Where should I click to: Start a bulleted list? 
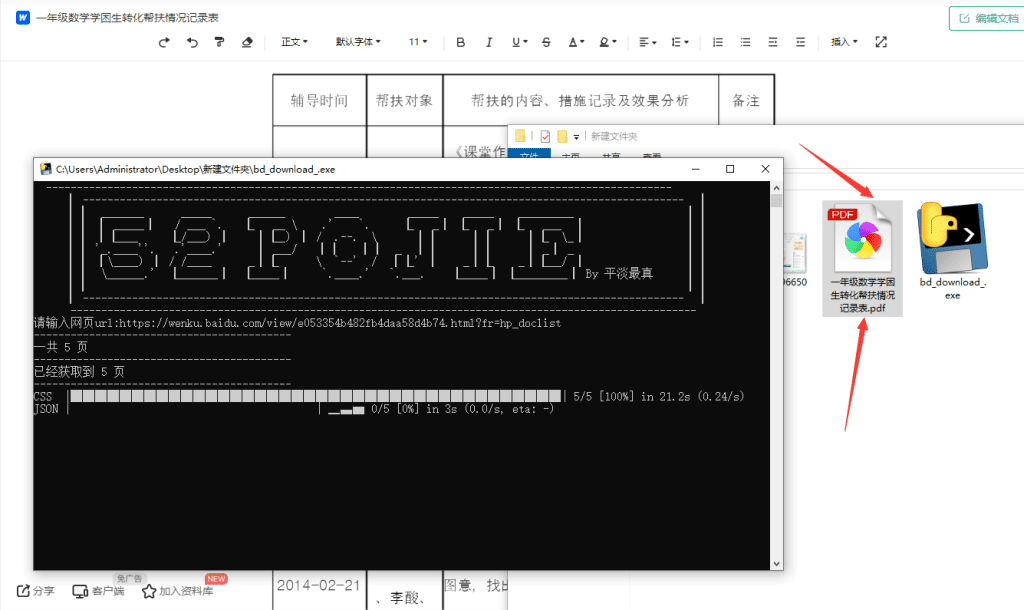coord(747,42)
